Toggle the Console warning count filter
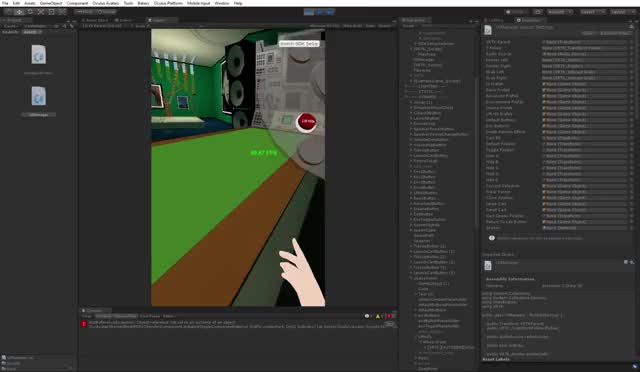 click(379, 316)
